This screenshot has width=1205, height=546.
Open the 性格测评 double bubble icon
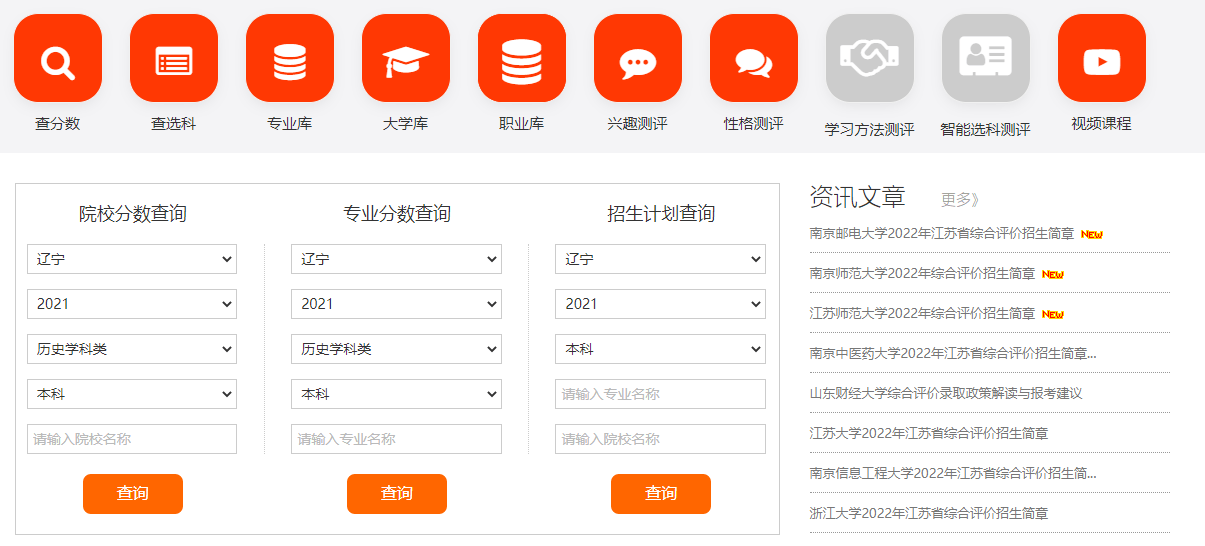pyautogui.click(x=754, y=59)
